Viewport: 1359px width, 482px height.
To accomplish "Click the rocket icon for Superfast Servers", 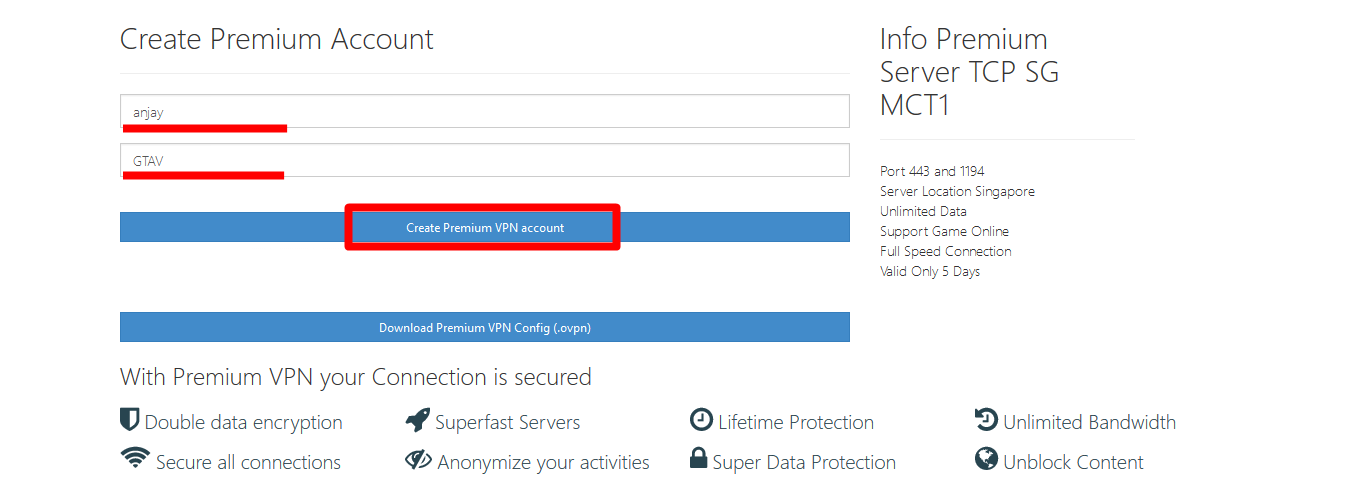I will tap(418, 421).
